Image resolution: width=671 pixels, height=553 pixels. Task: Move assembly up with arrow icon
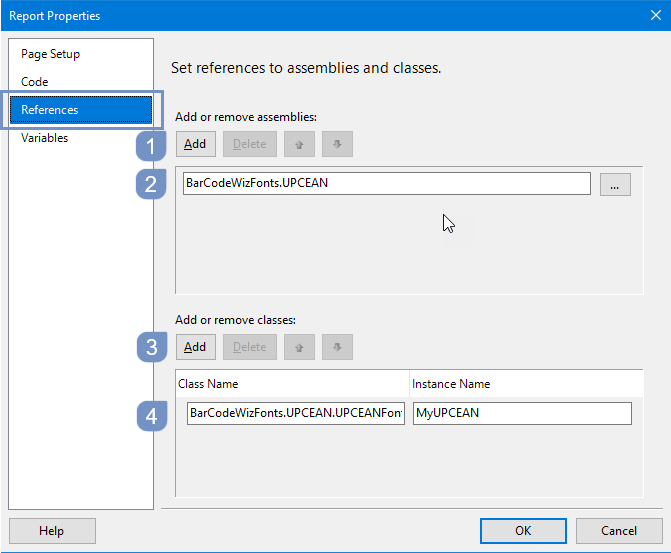tap(299, 144)
